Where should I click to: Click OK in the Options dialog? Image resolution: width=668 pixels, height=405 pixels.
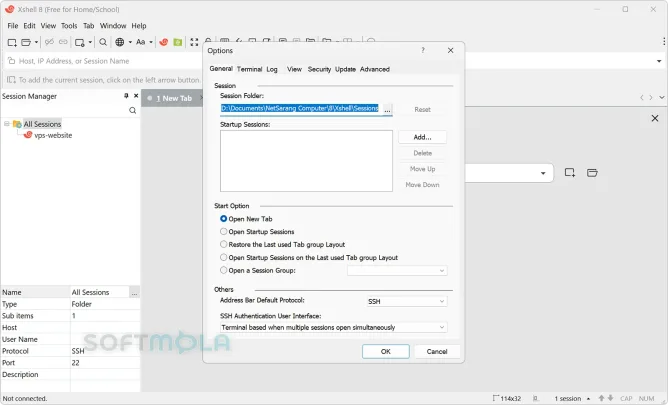(386, 351)
